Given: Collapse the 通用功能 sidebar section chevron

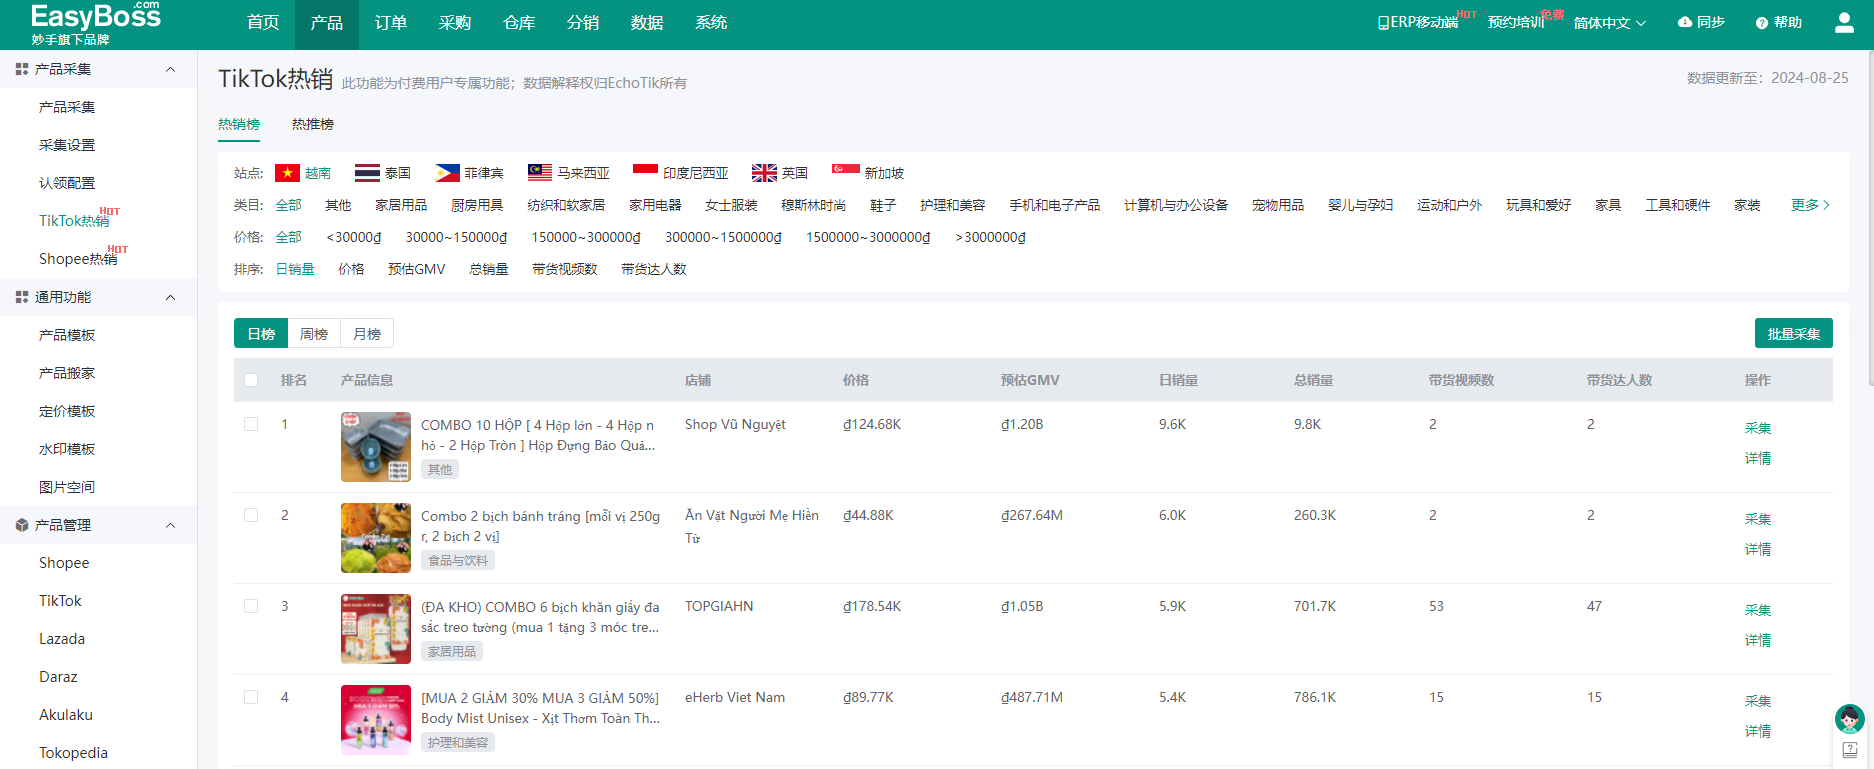Looking at the screenshot, I should [170, 297].
